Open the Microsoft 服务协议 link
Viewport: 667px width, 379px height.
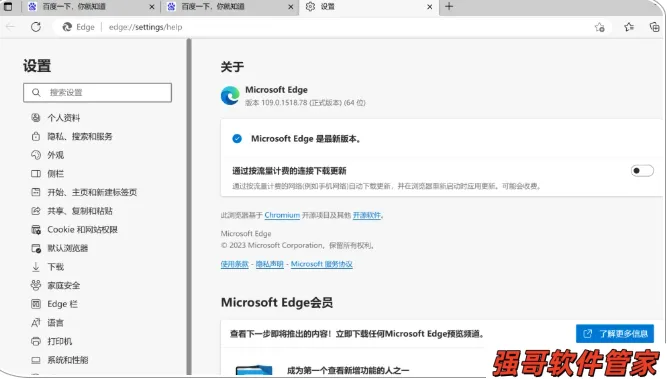[x=322, y=264]
